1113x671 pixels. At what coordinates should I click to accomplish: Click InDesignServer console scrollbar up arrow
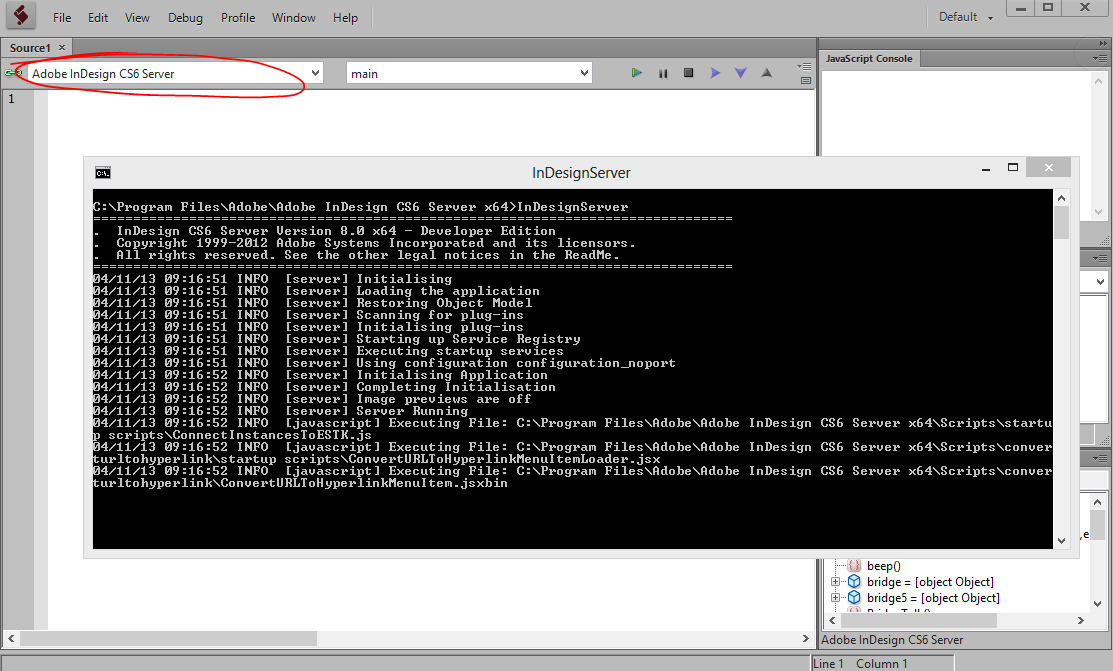point(1062,198)
